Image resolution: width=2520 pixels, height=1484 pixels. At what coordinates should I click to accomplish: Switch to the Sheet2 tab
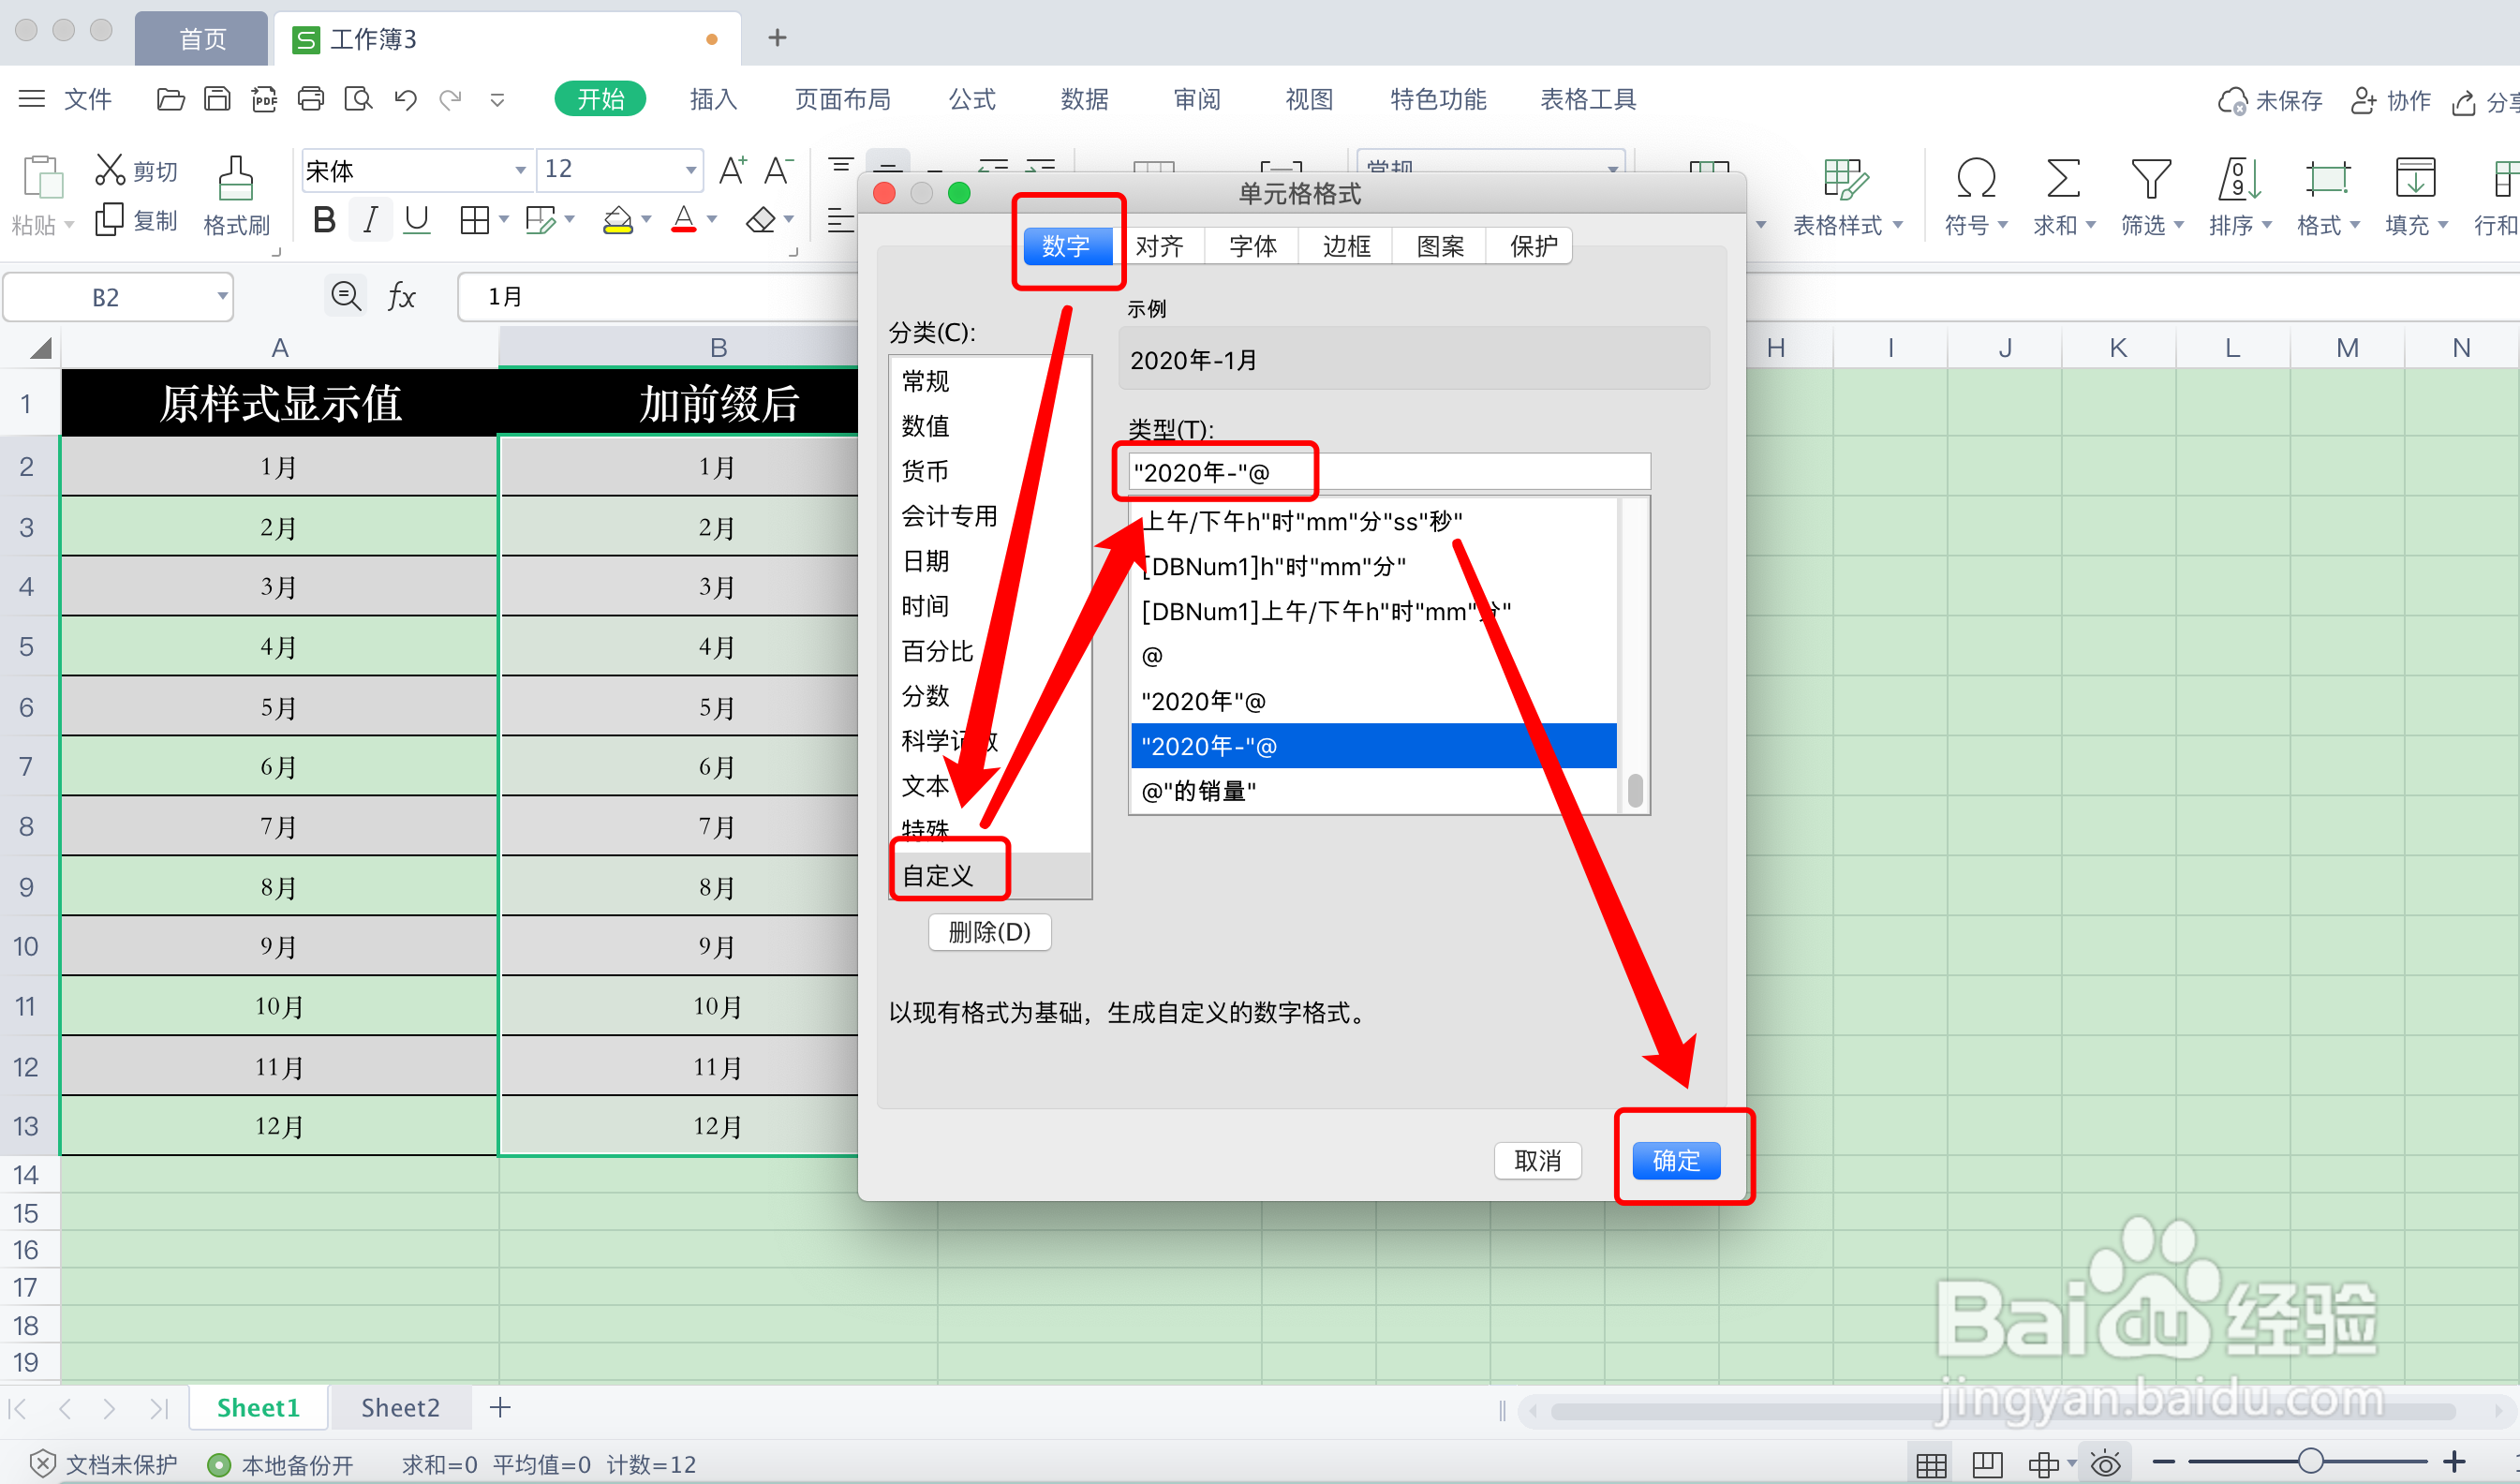coord(400,1407)
